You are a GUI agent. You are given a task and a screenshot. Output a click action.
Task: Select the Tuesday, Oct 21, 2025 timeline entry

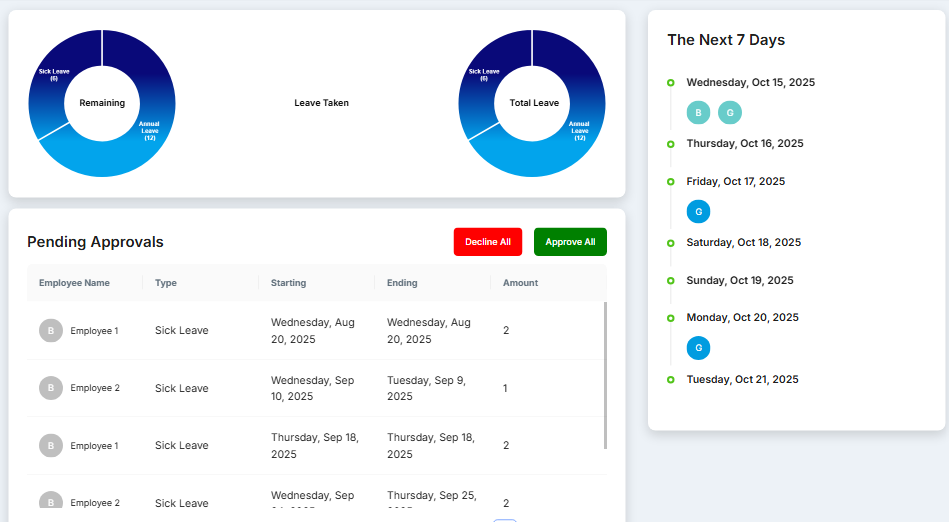(x=742, y=380)
